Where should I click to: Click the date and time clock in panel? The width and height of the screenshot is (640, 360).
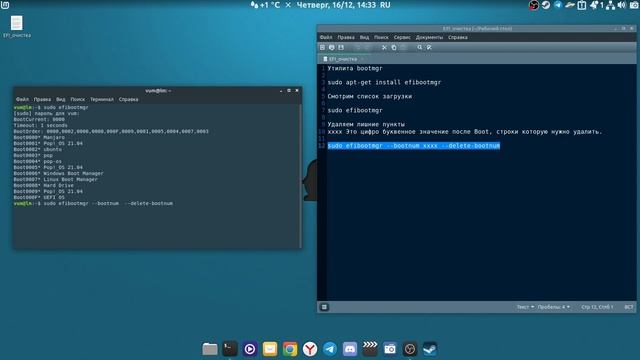(x=336, y=5)
